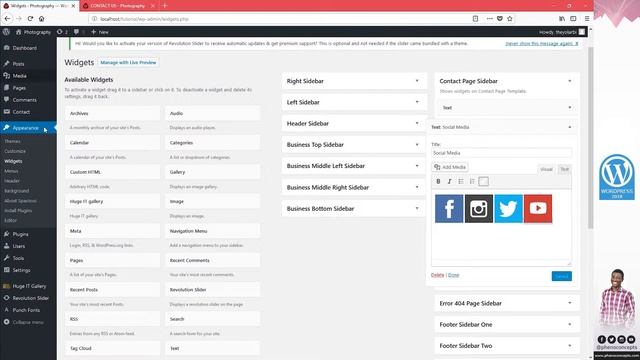Toggle reader view icon in address bar
Image resolution: width=640 pixels, height=360 pixels.
tap(476, 18)
